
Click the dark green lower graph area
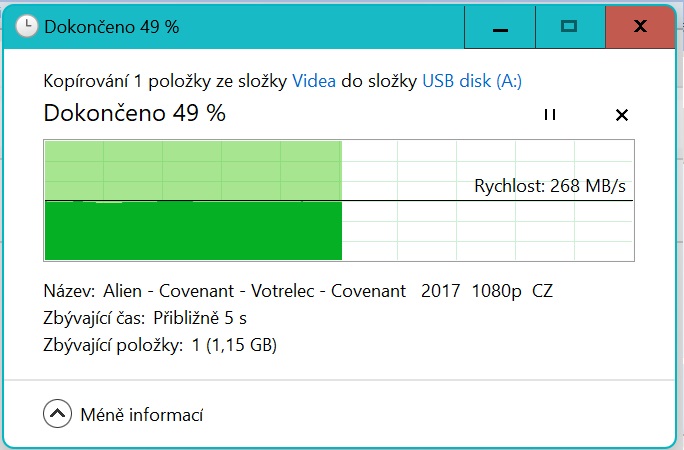click(x=193, y=232)
